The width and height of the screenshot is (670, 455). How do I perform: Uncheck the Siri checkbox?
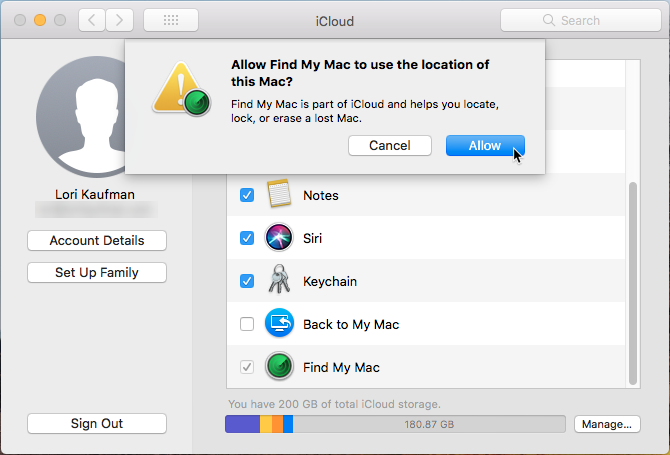(x=247, y=238)
